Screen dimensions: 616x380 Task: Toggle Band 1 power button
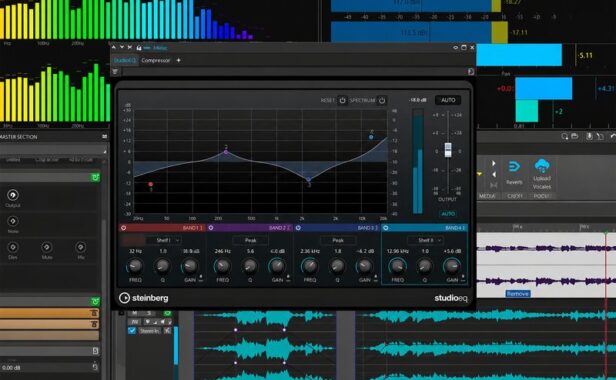124,228
